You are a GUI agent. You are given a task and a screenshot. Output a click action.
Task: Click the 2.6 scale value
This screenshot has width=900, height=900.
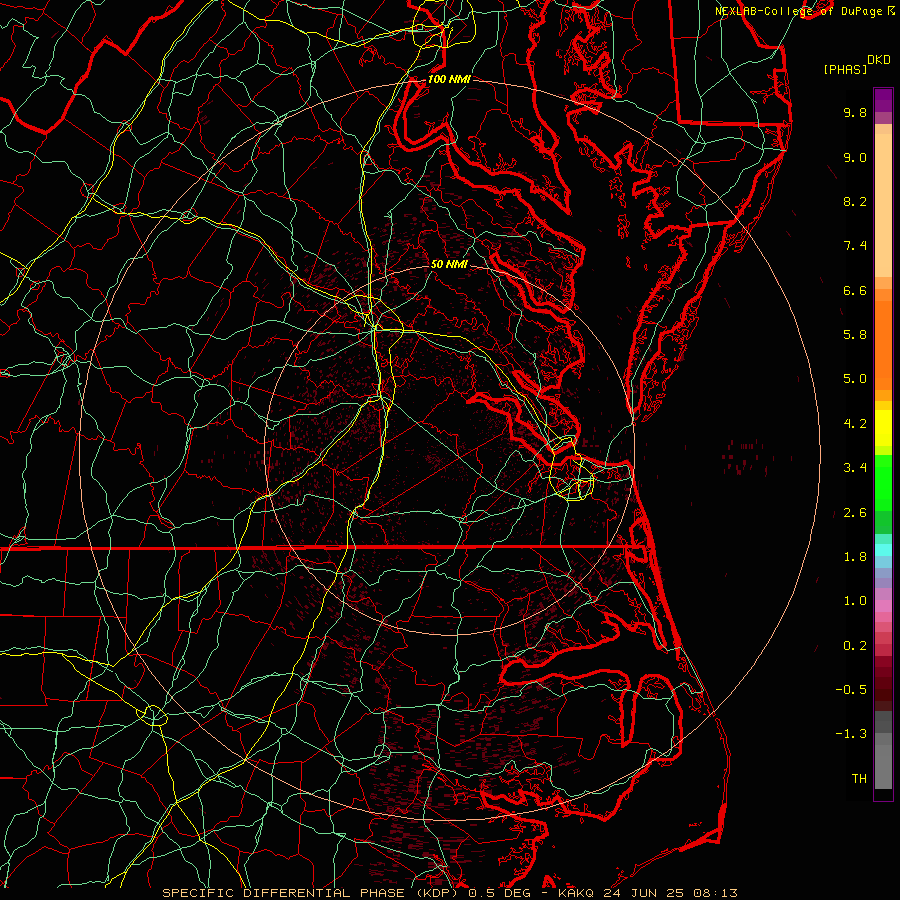click(x=855, y=513)
